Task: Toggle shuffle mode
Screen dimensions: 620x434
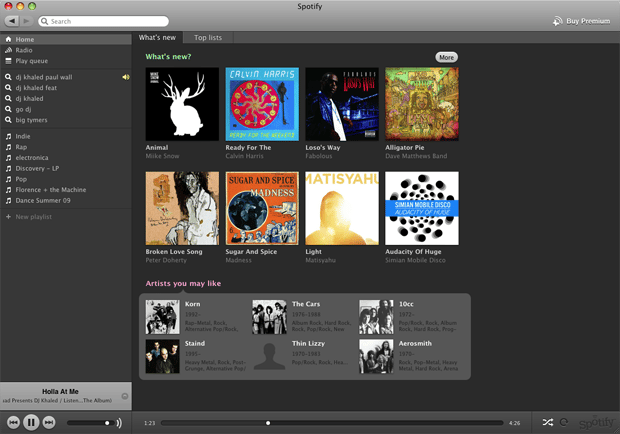Action: pyautogui.click(x=548, y=423)
